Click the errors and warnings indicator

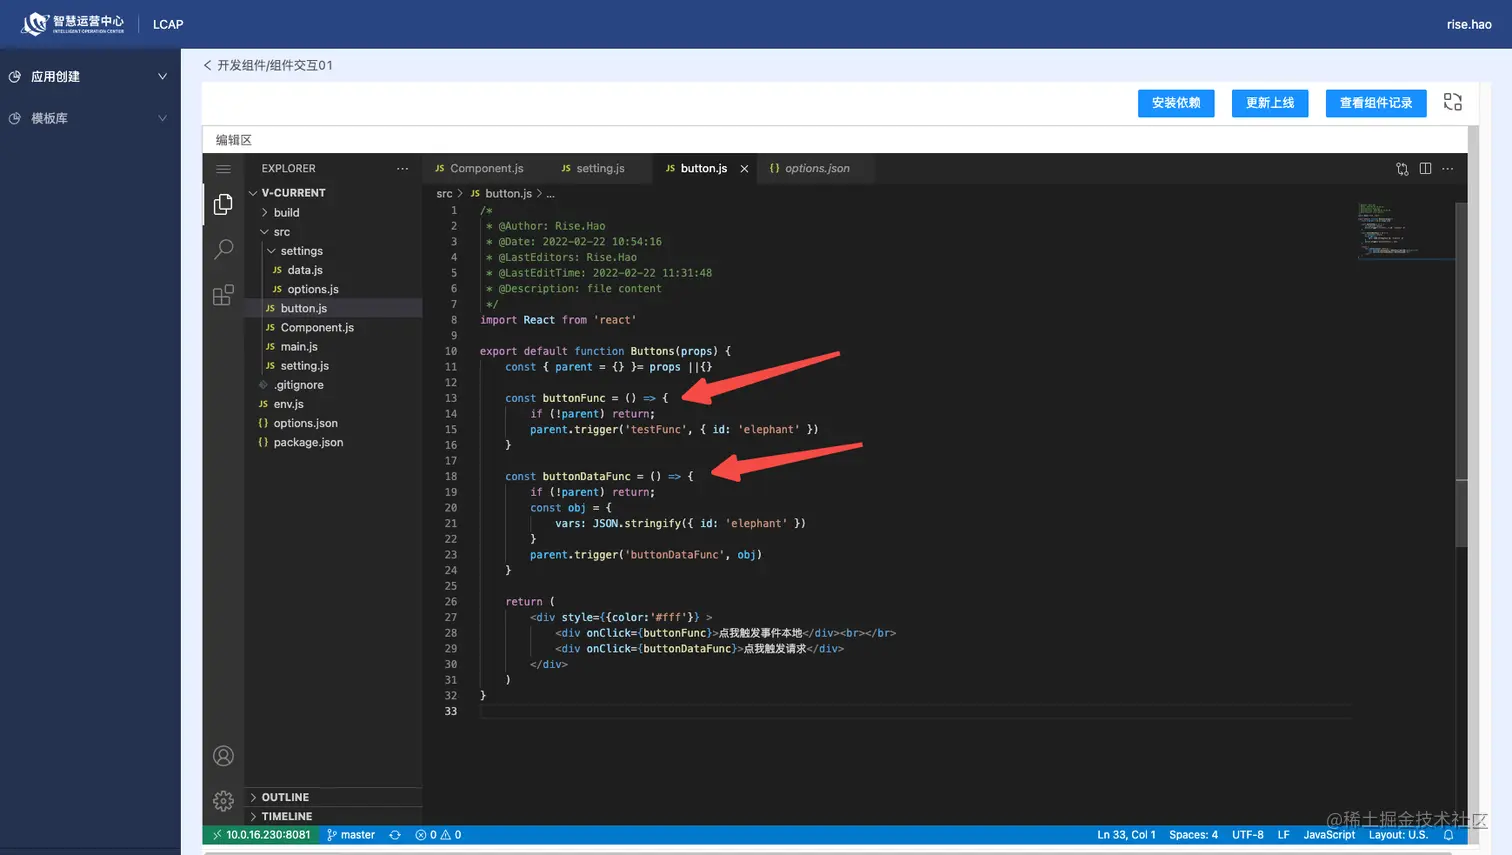(438, 835)
